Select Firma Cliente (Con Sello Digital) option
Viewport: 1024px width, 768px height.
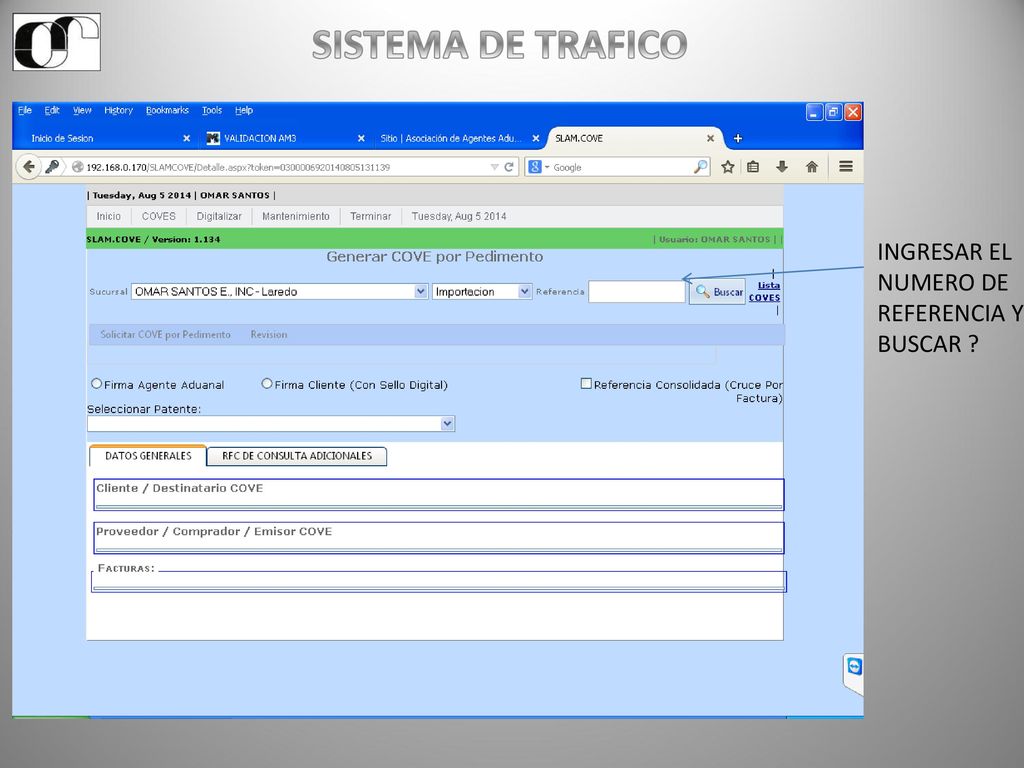click(x=266, y=384)
